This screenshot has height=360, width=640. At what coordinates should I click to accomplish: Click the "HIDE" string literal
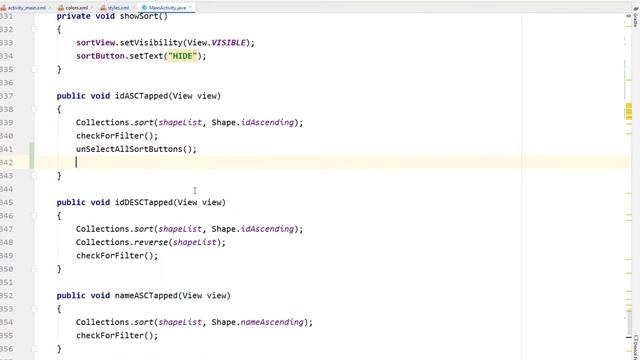[x=182, y=56]
